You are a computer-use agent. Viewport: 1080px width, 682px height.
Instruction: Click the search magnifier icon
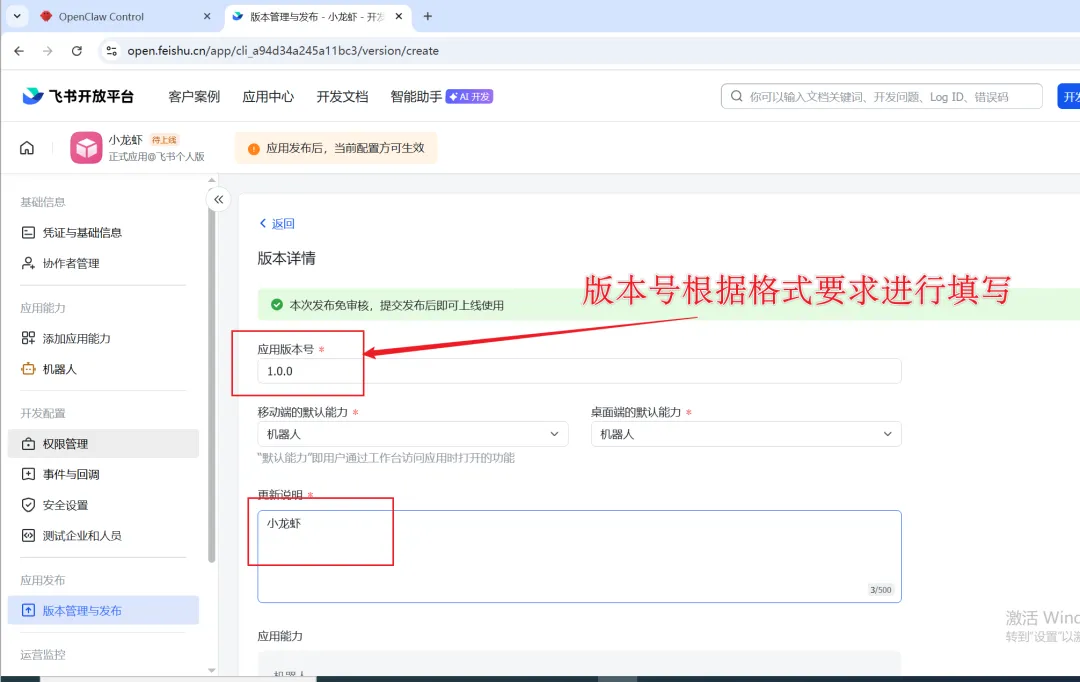point(736,96)
